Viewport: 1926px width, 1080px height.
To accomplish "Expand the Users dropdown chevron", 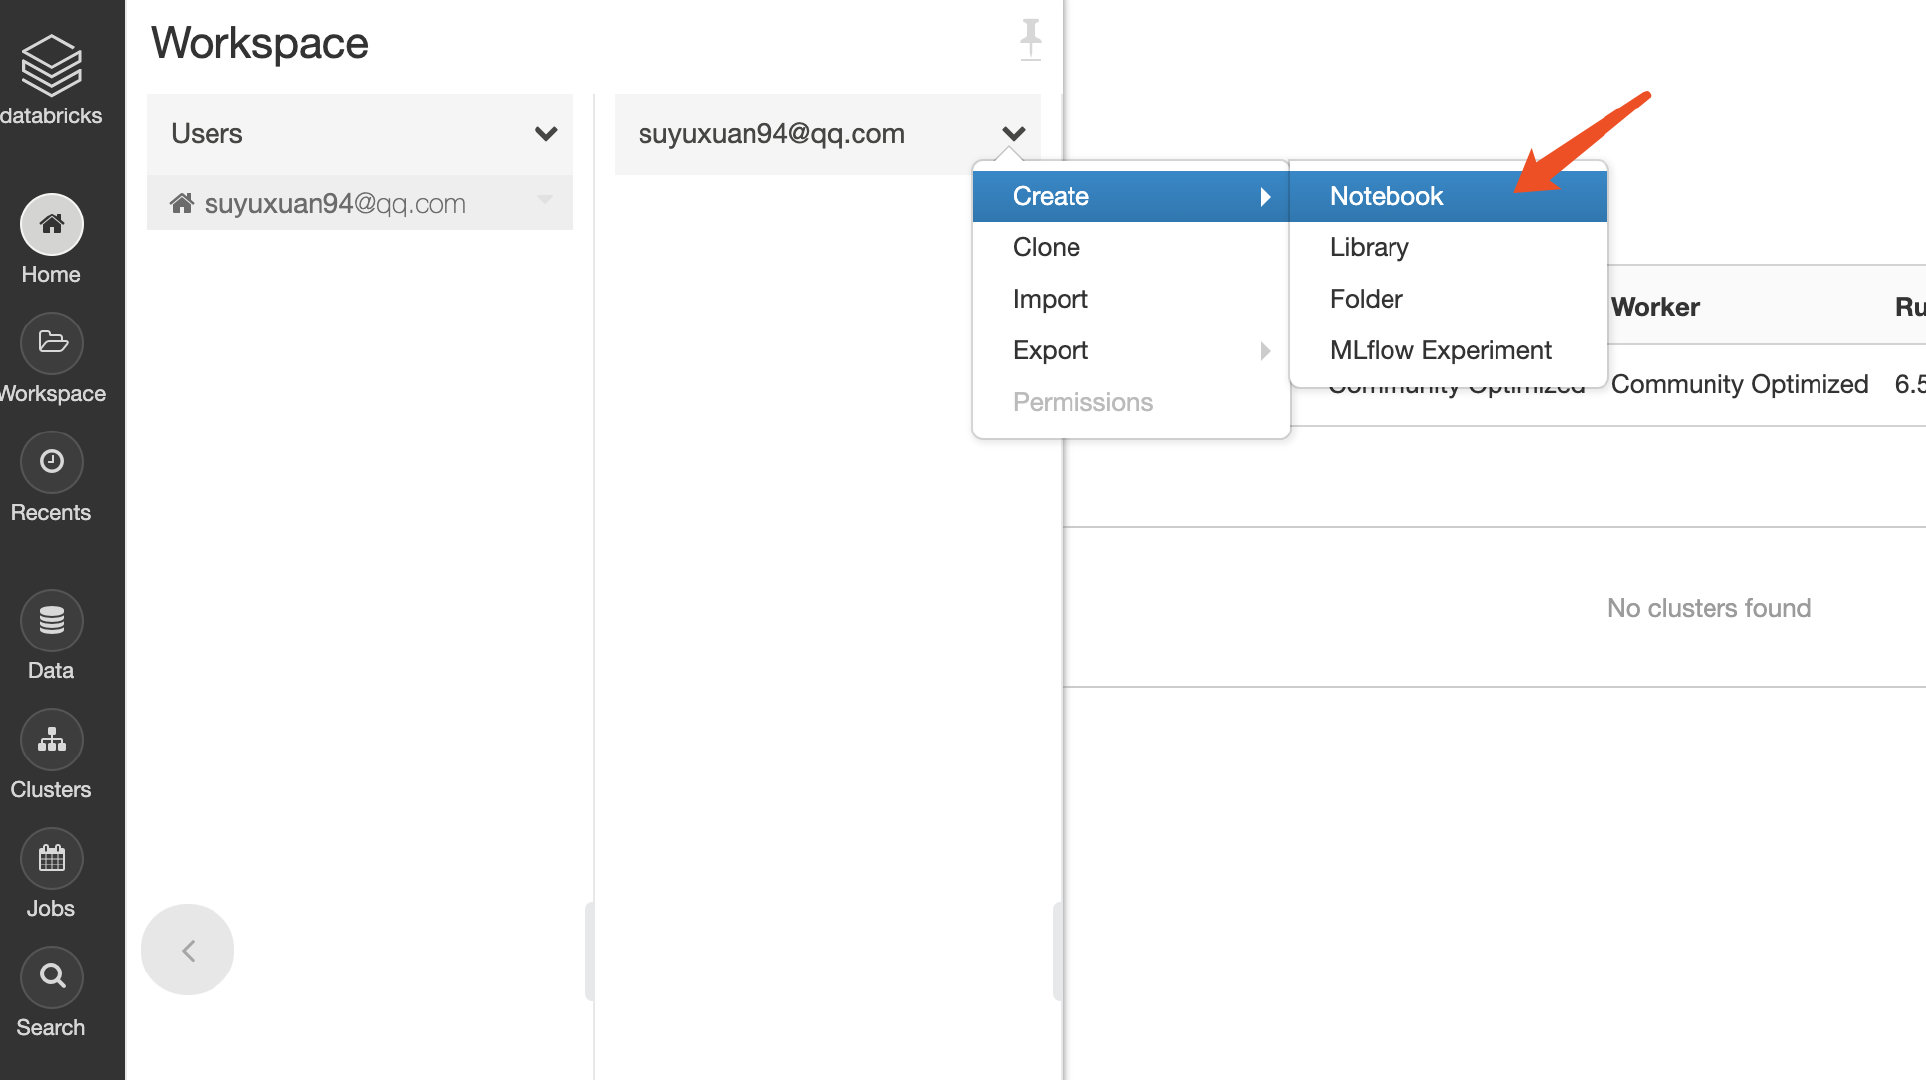I will coord(545,134).
